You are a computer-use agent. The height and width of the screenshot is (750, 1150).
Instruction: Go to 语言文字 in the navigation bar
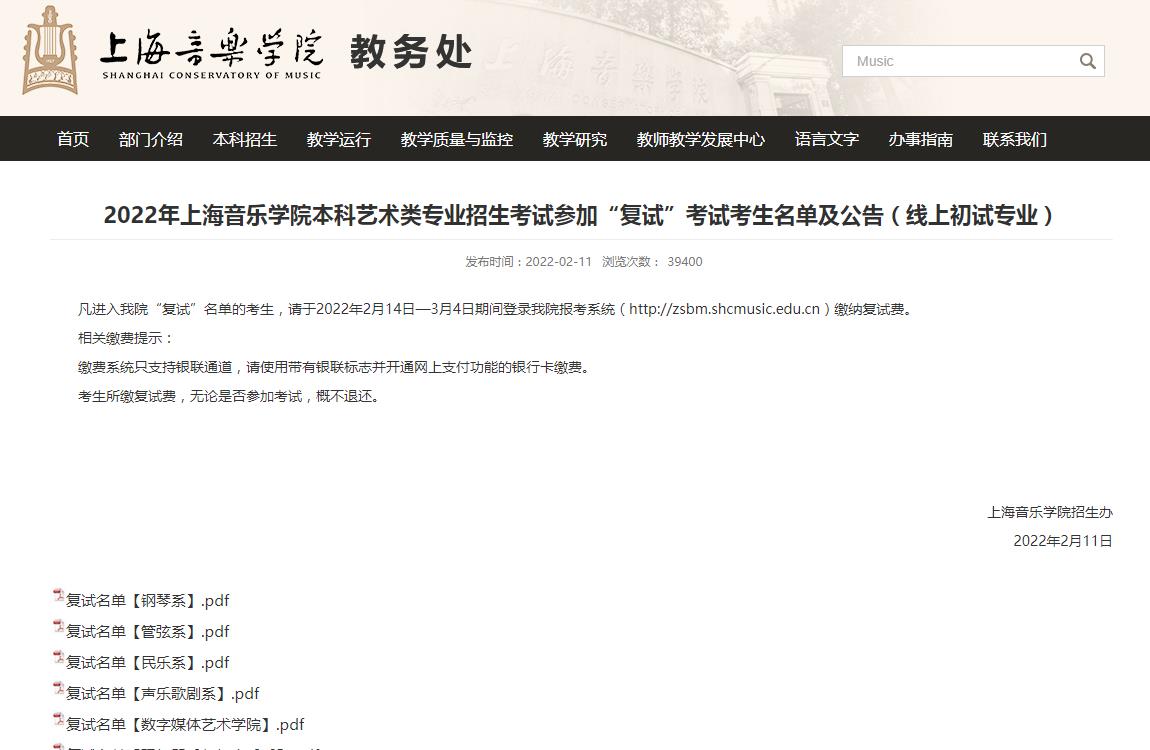pos(827,139)
